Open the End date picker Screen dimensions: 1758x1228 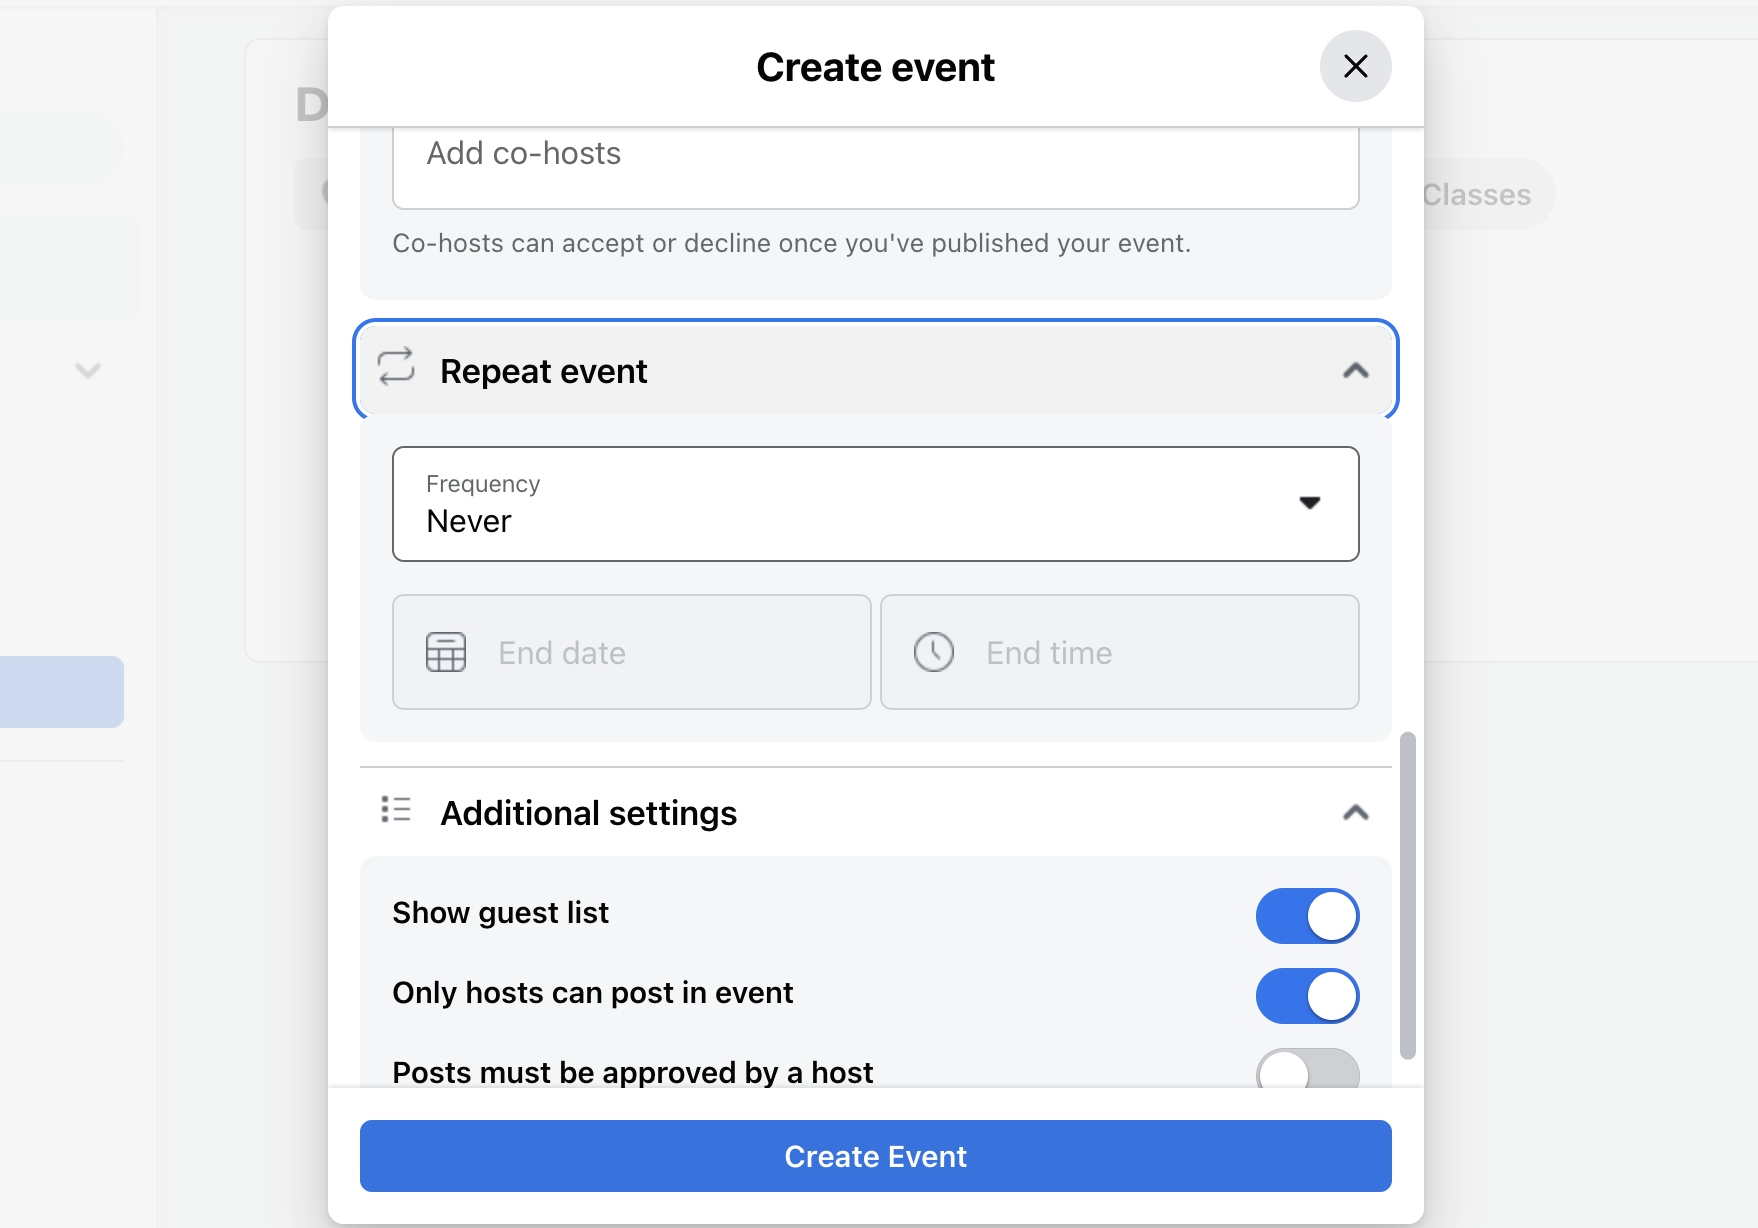[x=631, y=652]
